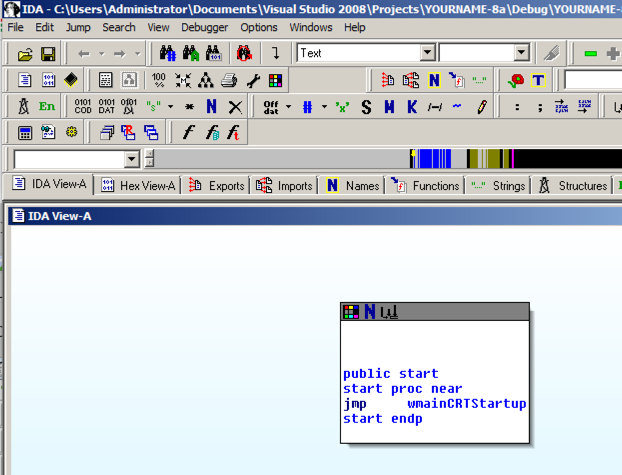Open the address combo box dropdown
The height and width of the screenshot is (475, 622).
click(x=131, y=160)
